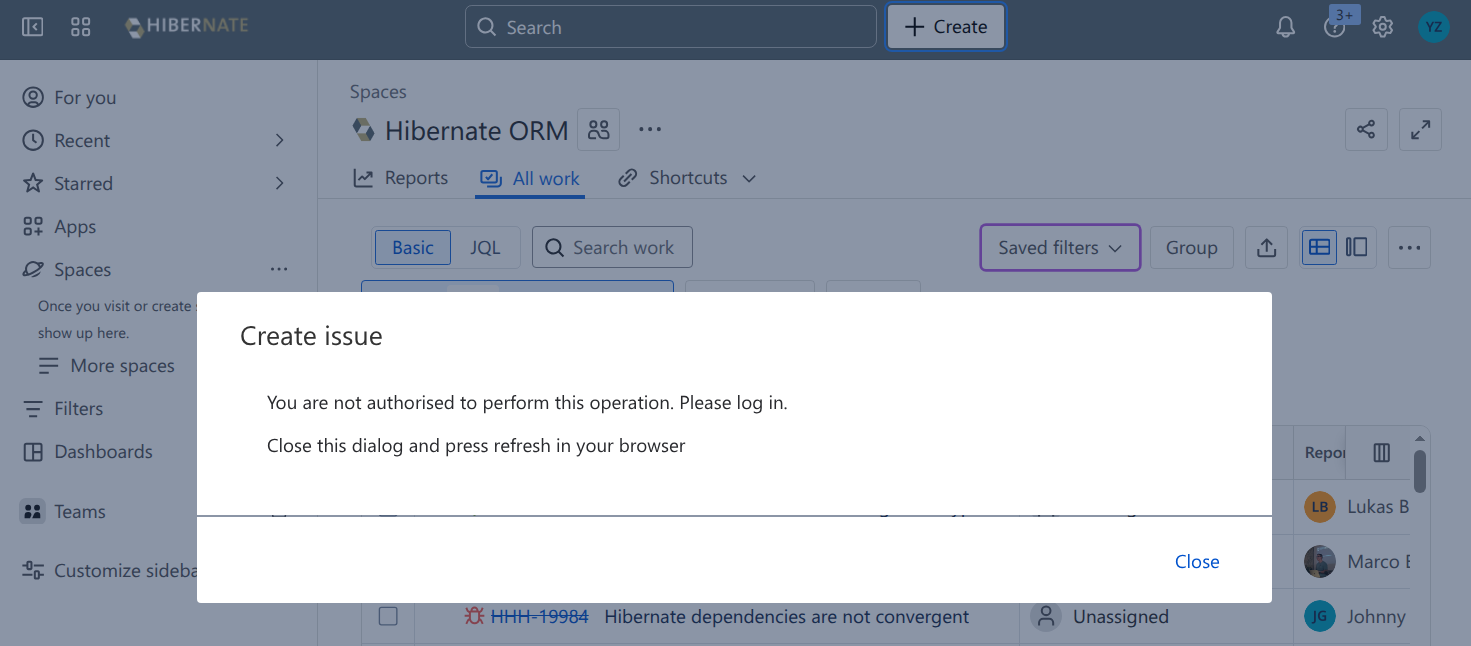Open the three-dot menu beside Hibernate ORM

tap(650, 130)
